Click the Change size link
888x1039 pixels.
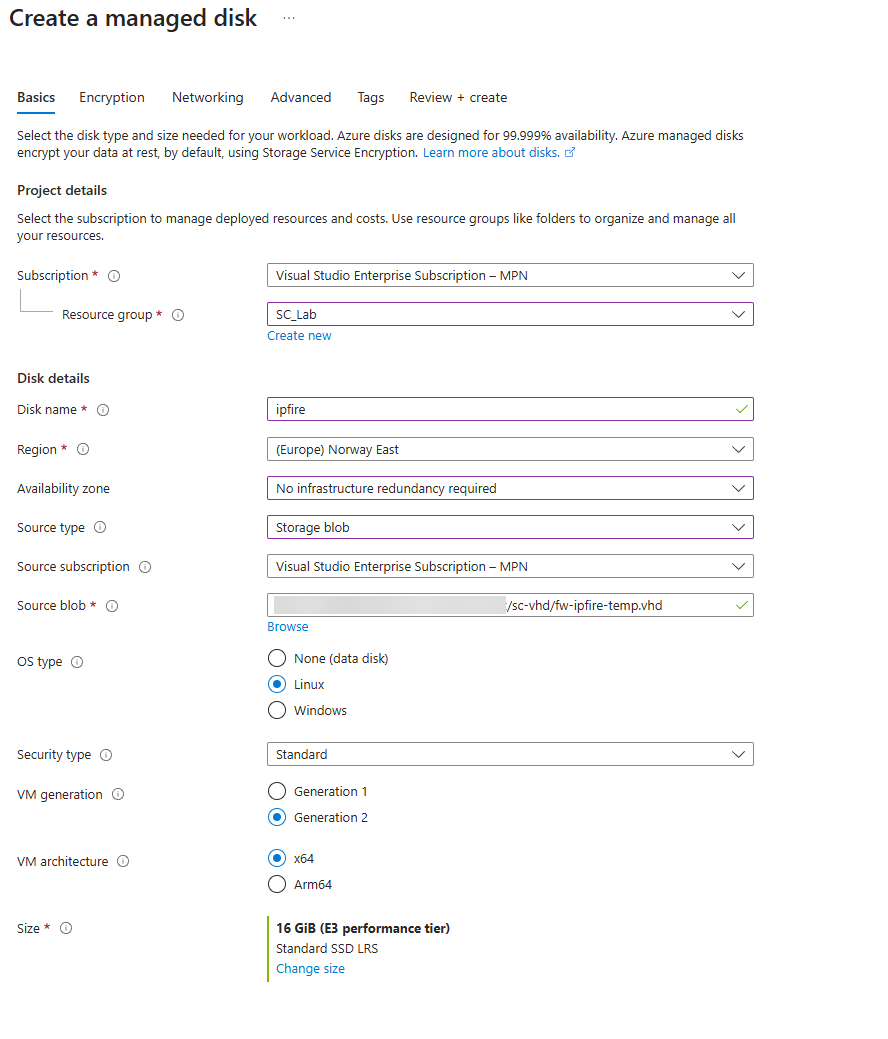coord(310,969)
